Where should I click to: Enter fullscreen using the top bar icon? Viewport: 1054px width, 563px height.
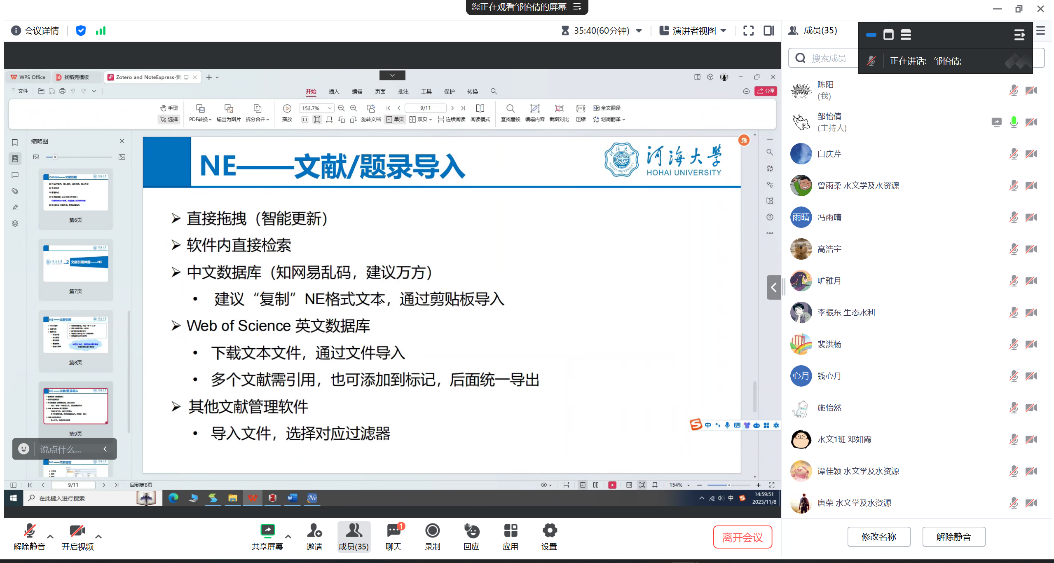coord(748,31)
